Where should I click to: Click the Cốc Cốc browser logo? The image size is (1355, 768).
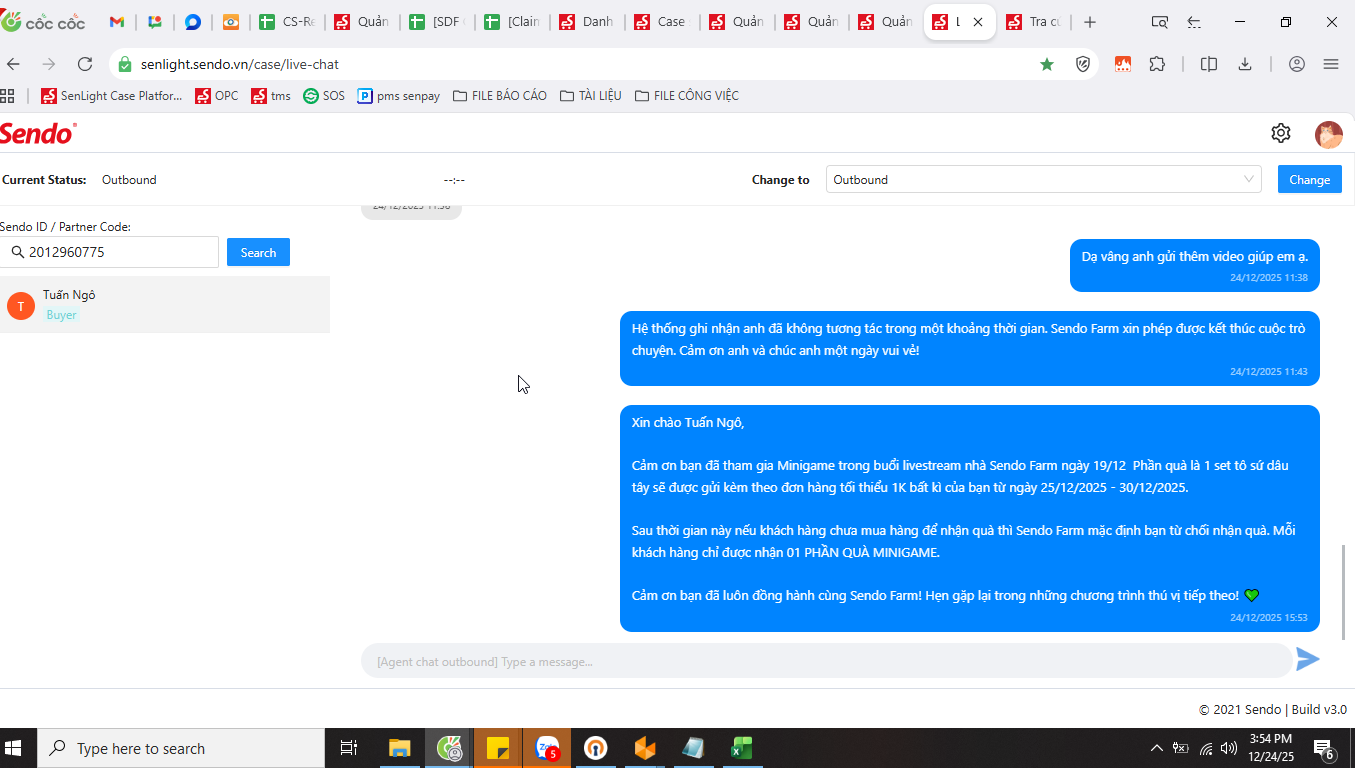pyautogui.click(x=42, y=21)
